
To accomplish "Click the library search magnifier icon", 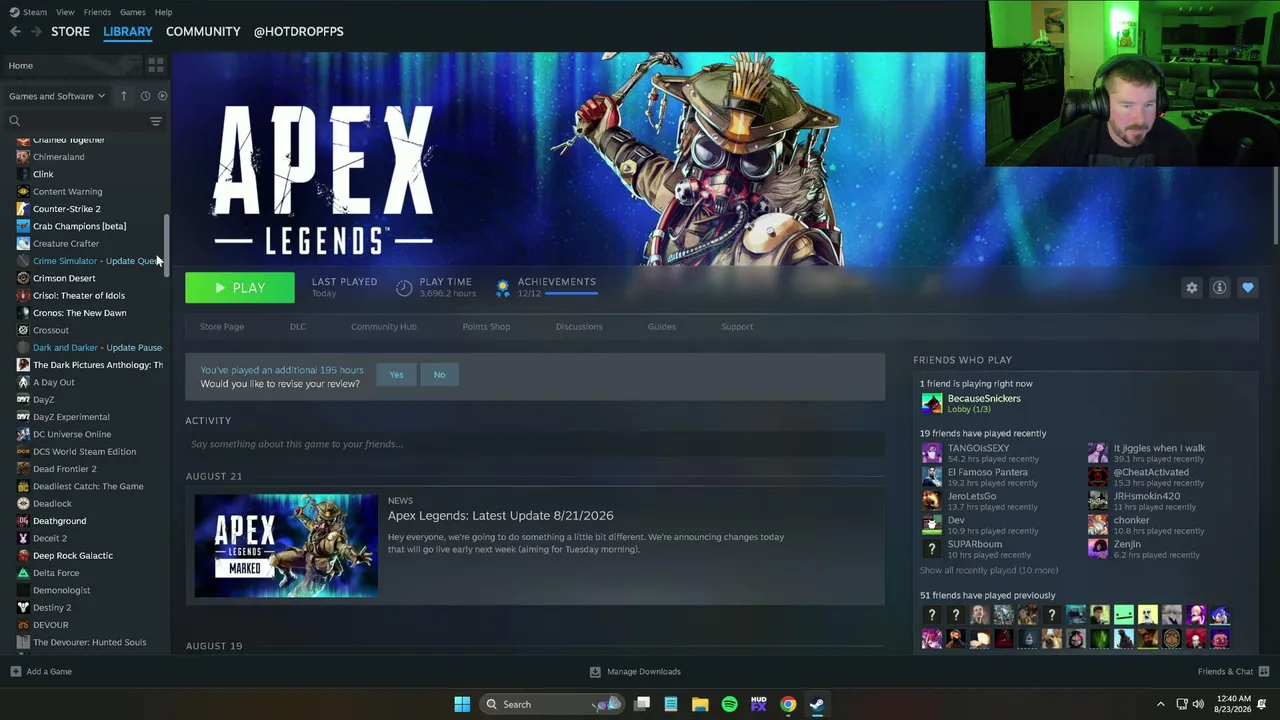I will [x=14, y=121].
